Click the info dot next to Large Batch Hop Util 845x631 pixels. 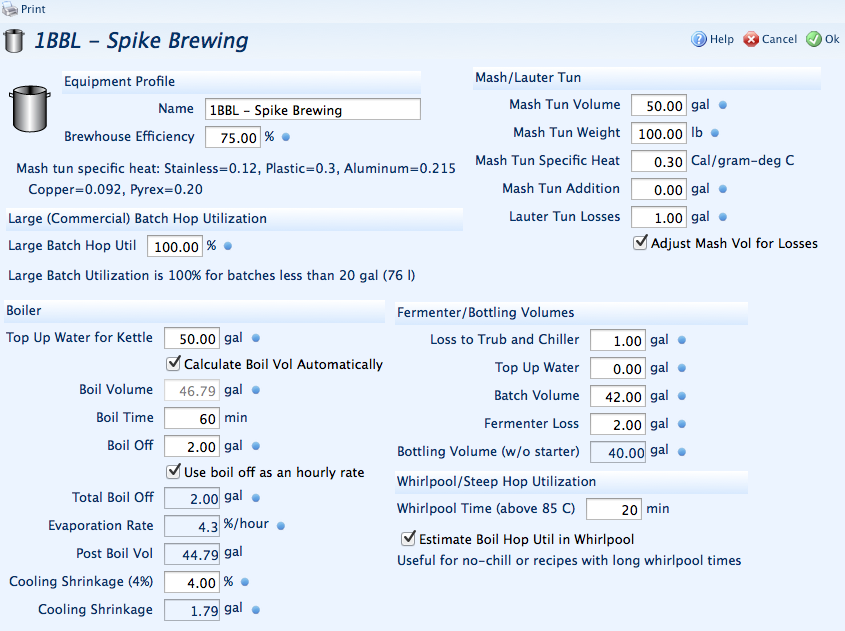pyautogui.click(x=228, y=246)
